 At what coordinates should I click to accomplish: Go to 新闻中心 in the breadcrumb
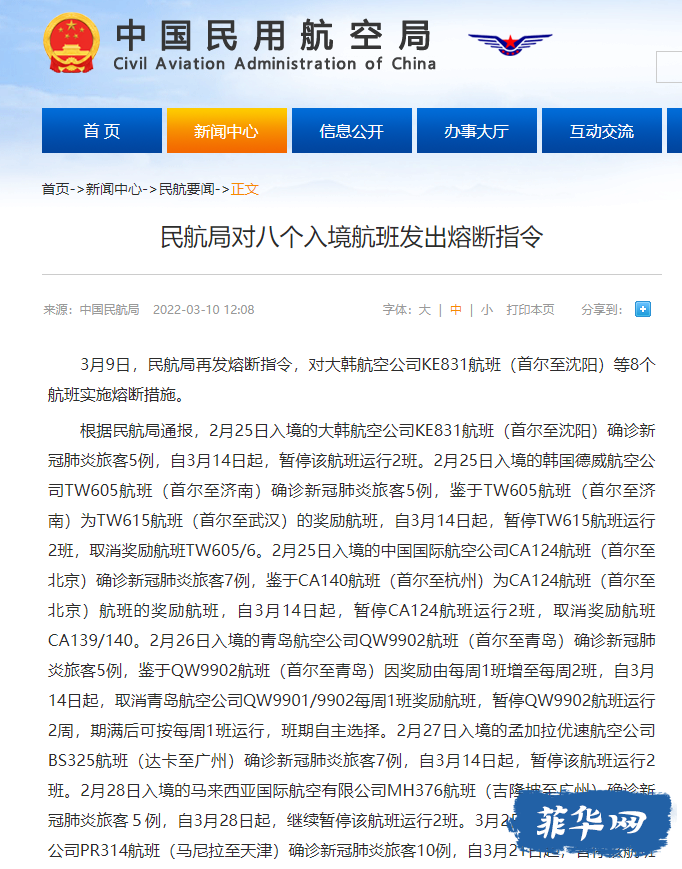pos(114,190)
